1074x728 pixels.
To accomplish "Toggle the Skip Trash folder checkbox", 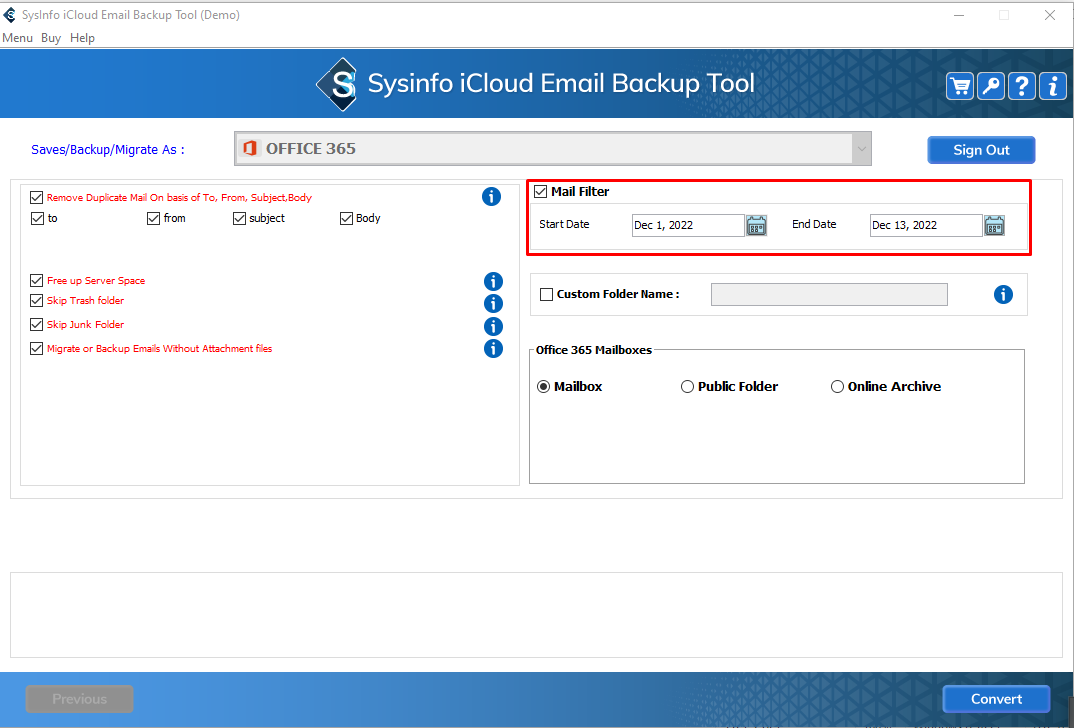I will click(x=37, y=301).
